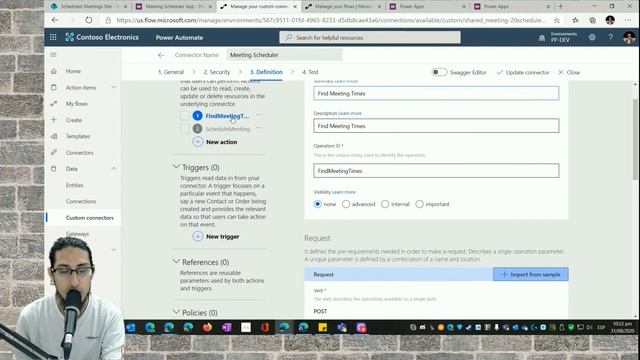Open My flows in left navigation

coord(77,104)
